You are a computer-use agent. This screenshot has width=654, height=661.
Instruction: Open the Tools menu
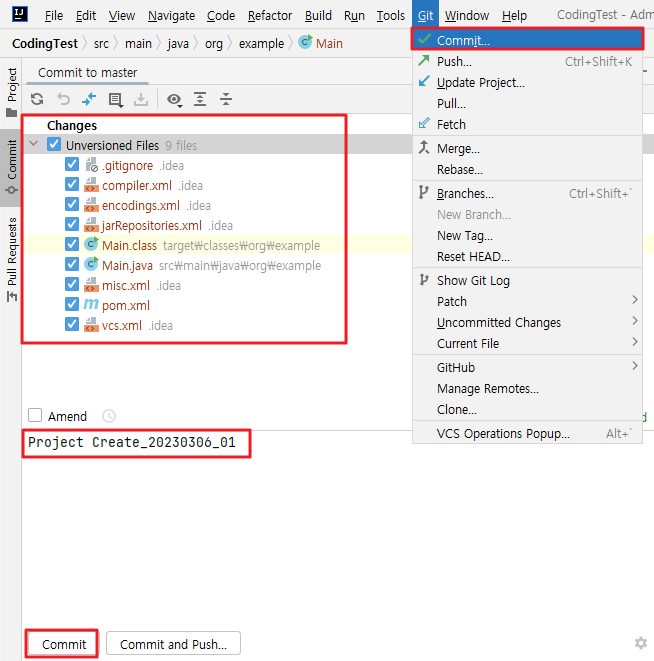390,16
